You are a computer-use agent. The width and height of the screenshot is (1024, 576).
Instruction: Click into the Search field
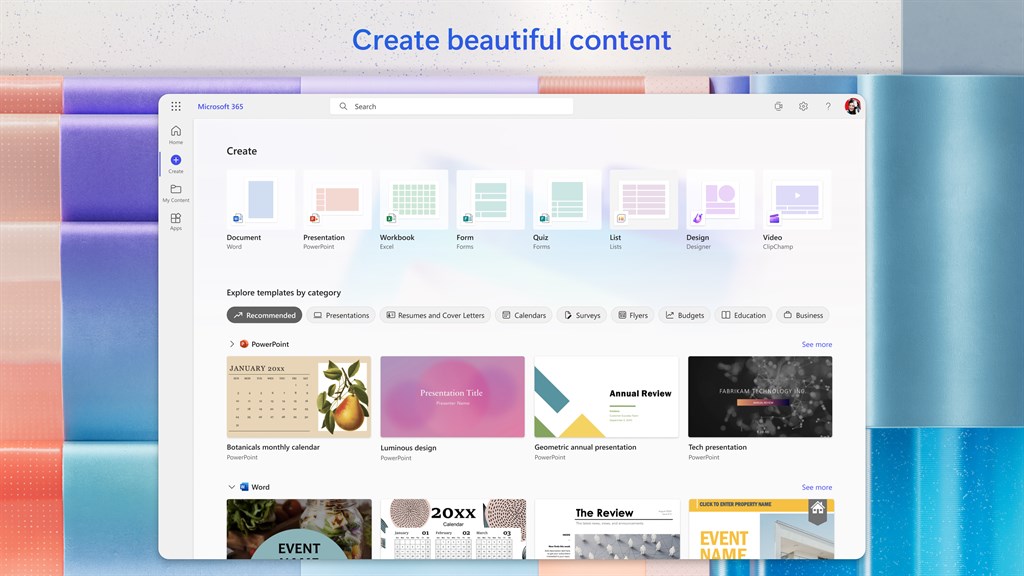451,106
